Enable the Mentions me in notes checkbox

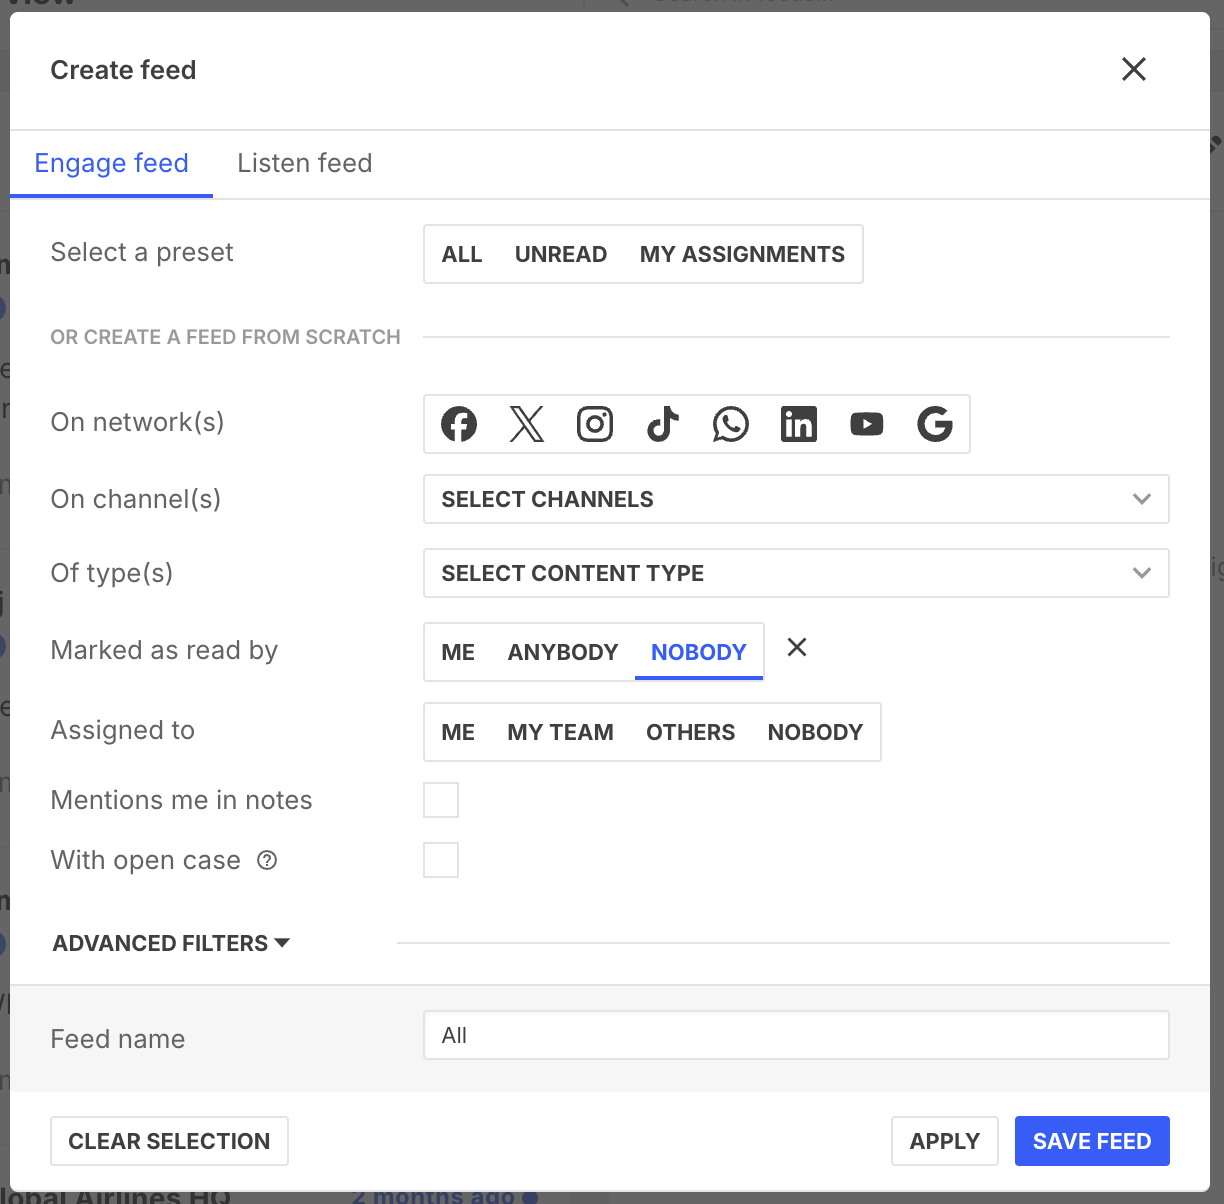click(x=440, y=799)
